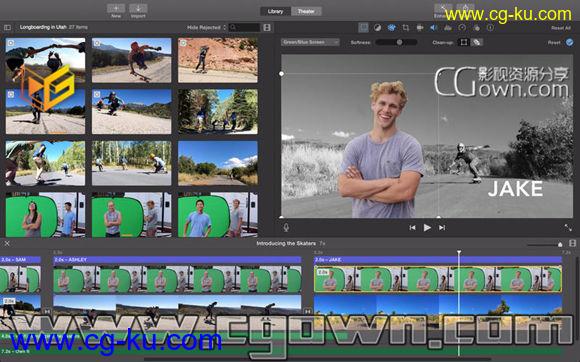This screenshot has width=580, height=362.
Task: Select the empty landscape blue sky thumbnail
Action: [x=218, y=163]
